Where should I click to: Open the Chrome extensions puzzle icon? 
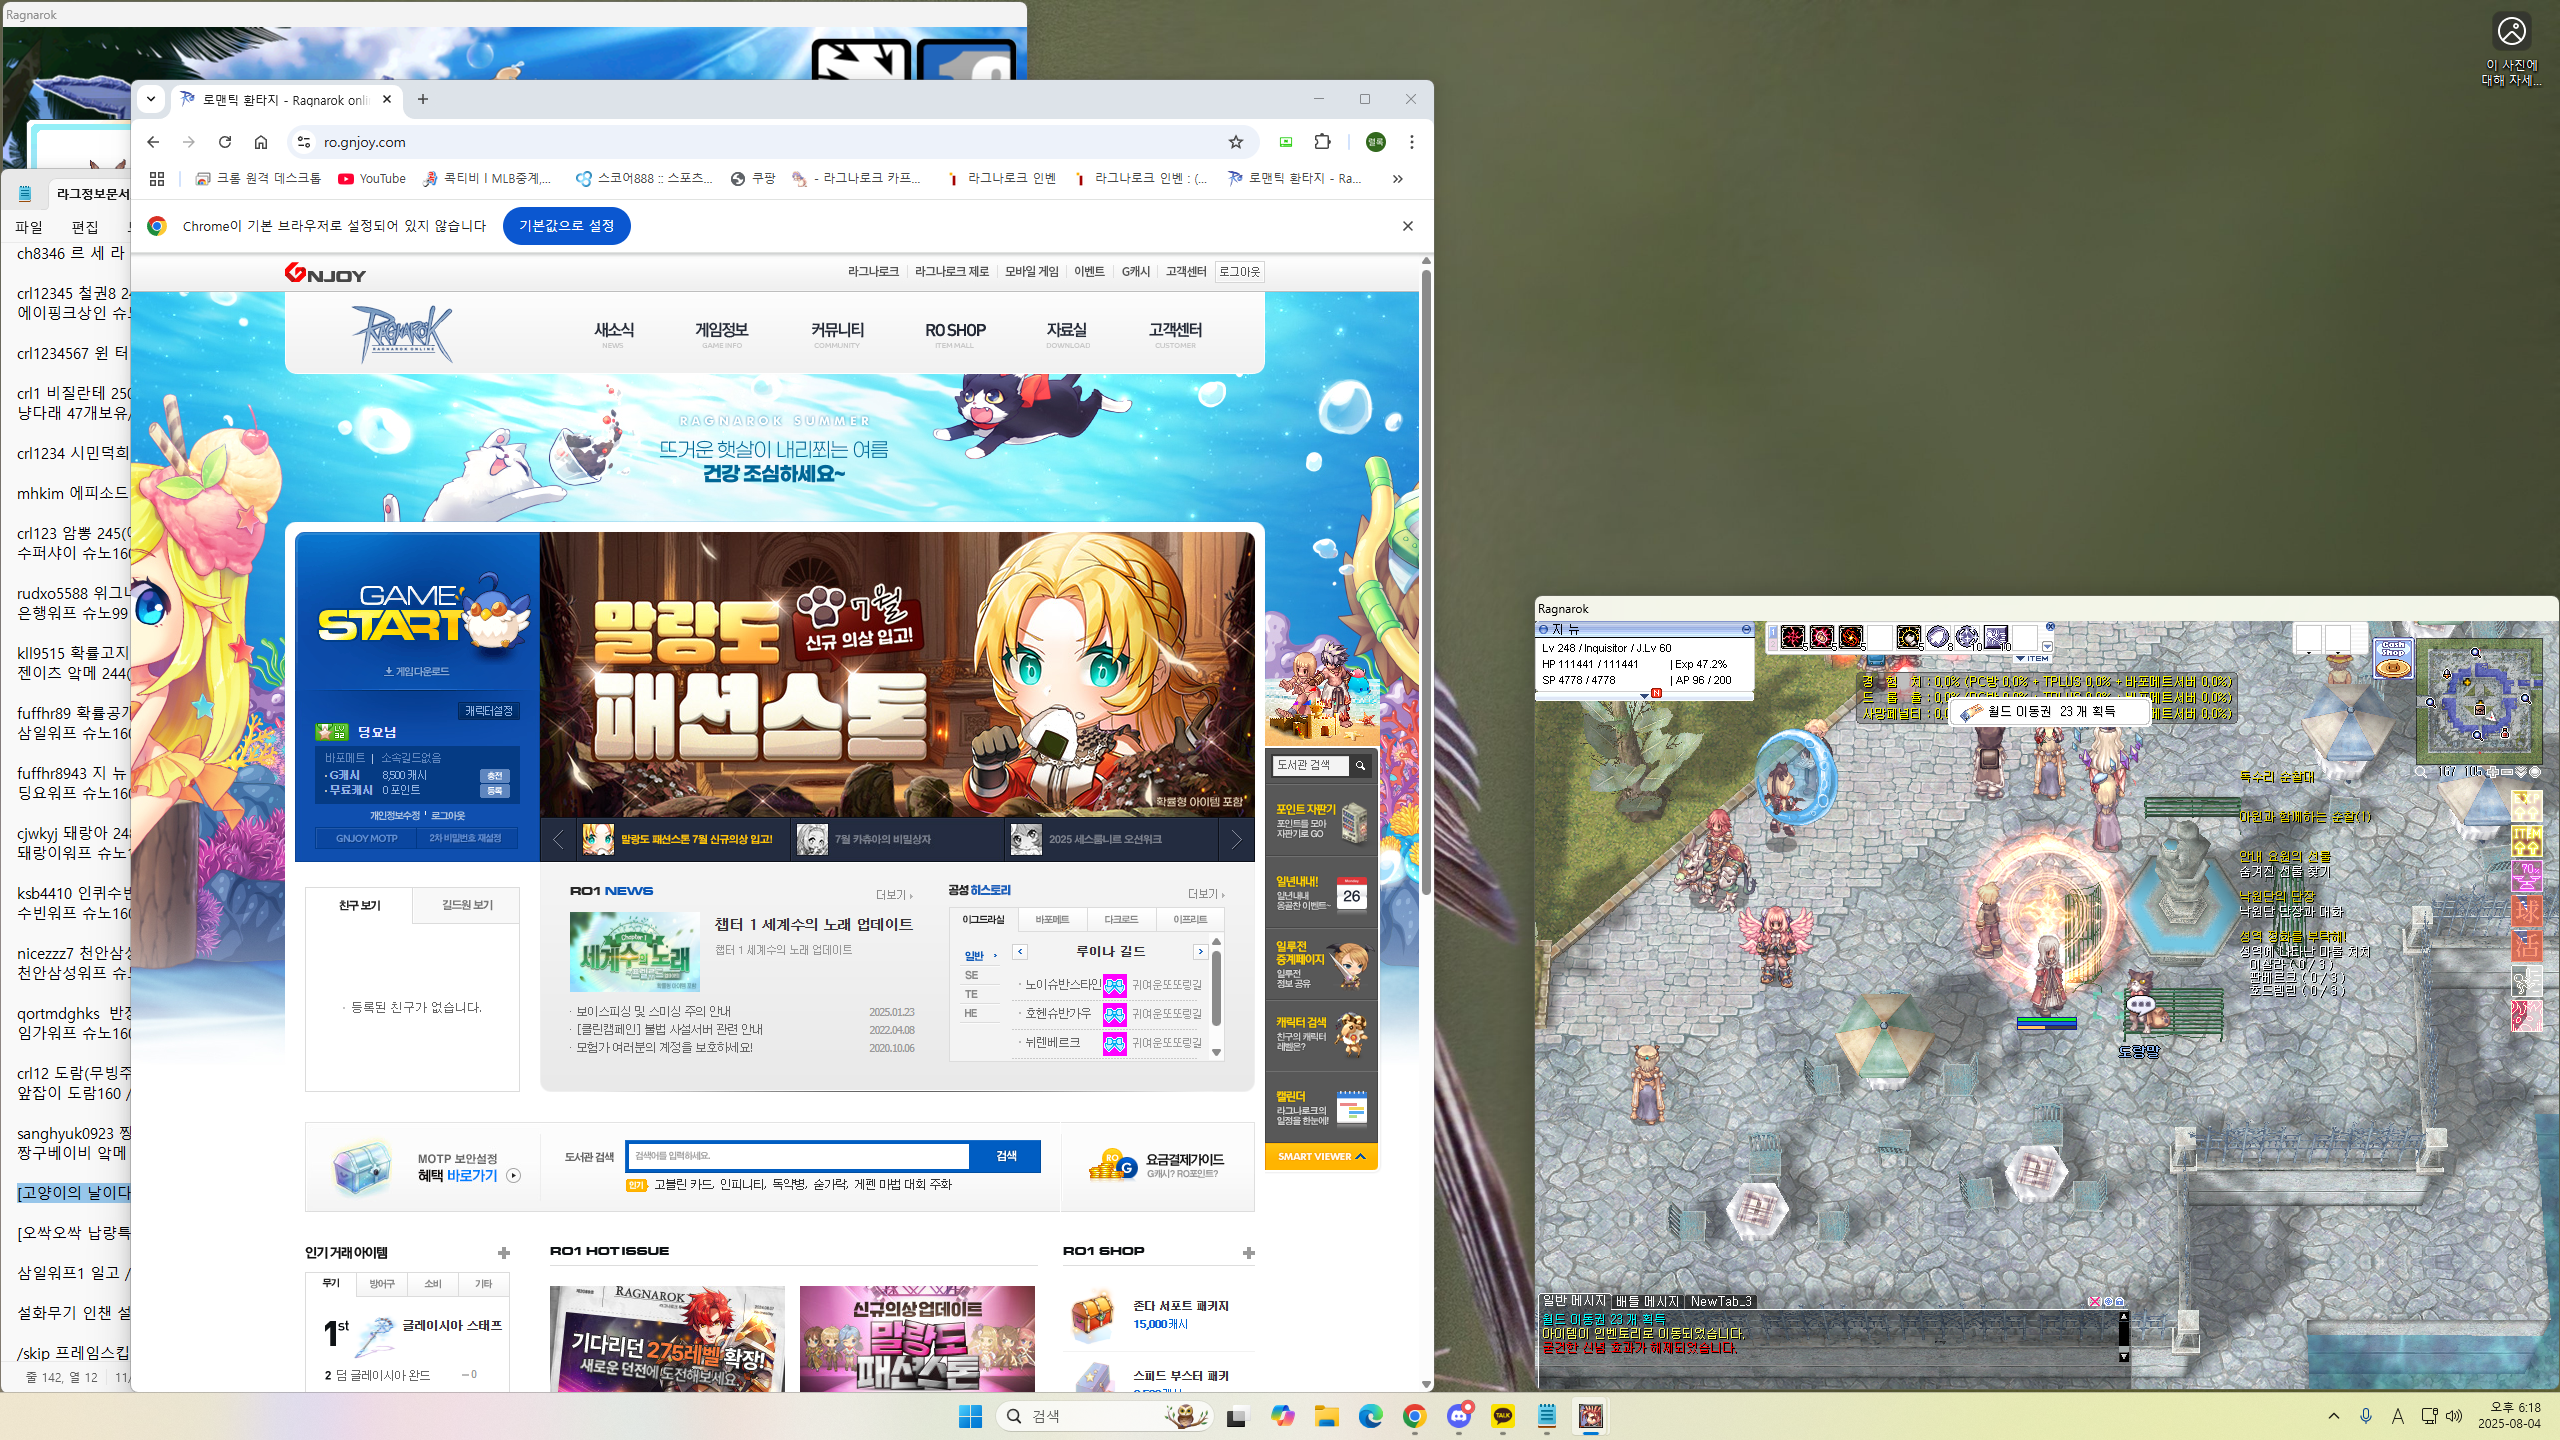point(1323,142)
